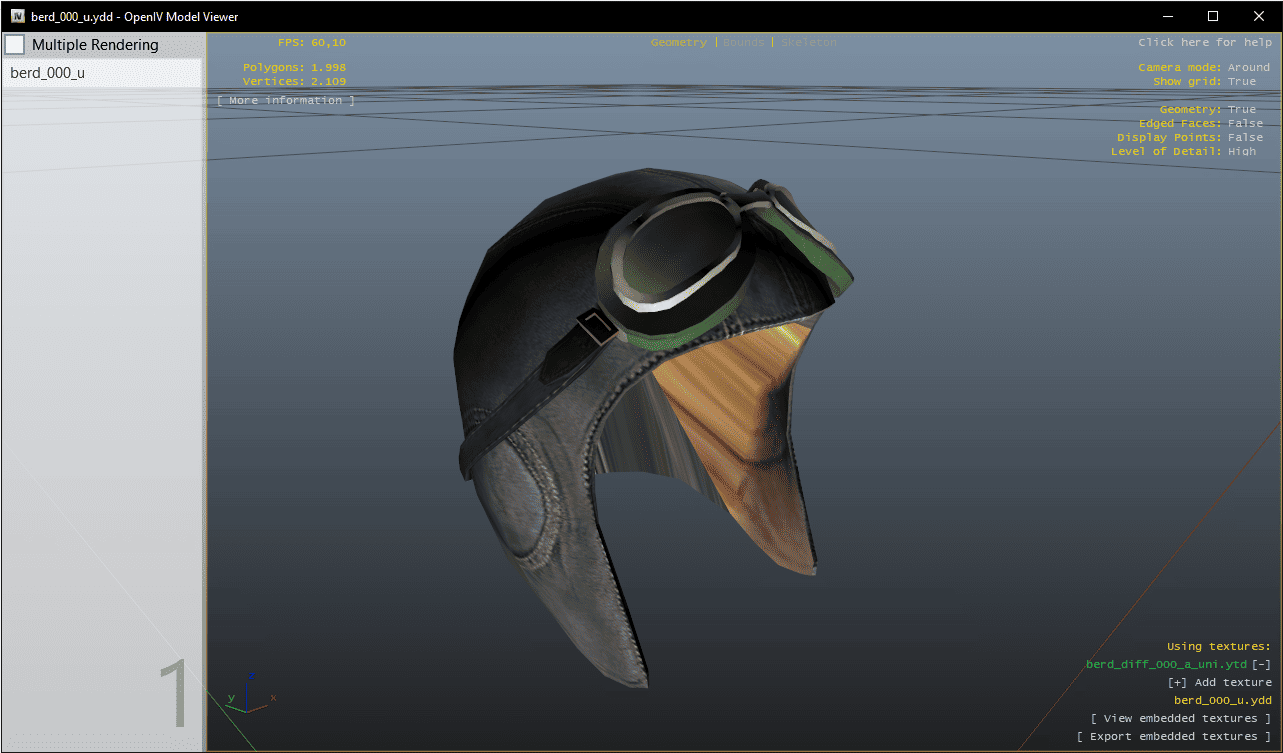Change the Camera mode: Around setting
The width and height of the screenshot is (1283, 753).
point(1203,68)
